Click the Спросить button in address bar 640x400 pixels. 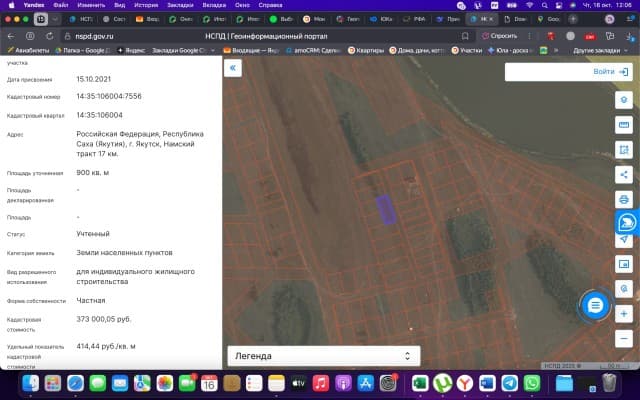pyautogui.click(x=502, y=35)
